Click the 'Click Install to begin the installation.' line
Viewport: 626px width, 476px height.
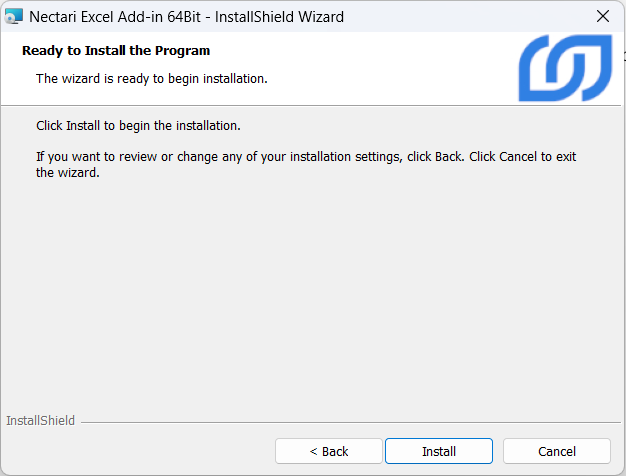point(138,126)
